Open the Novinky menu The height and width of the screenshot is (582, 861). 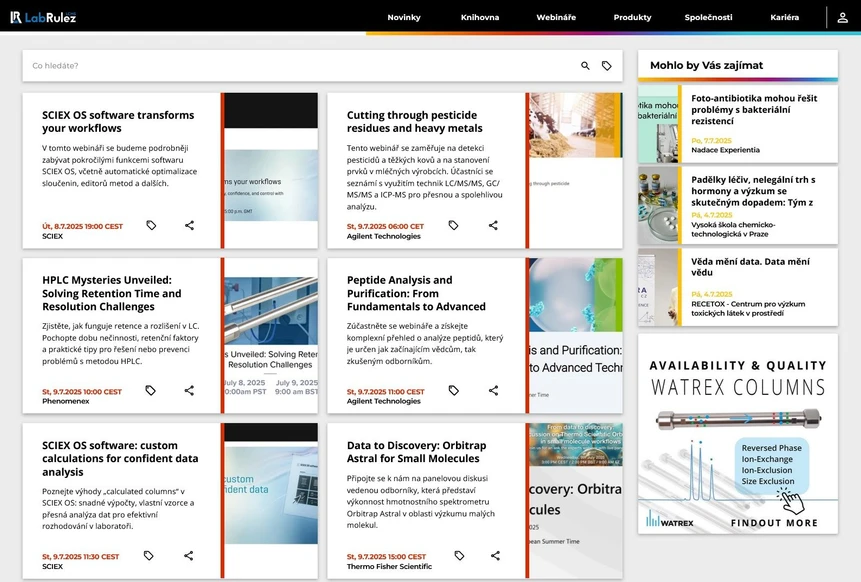[404, 17]
